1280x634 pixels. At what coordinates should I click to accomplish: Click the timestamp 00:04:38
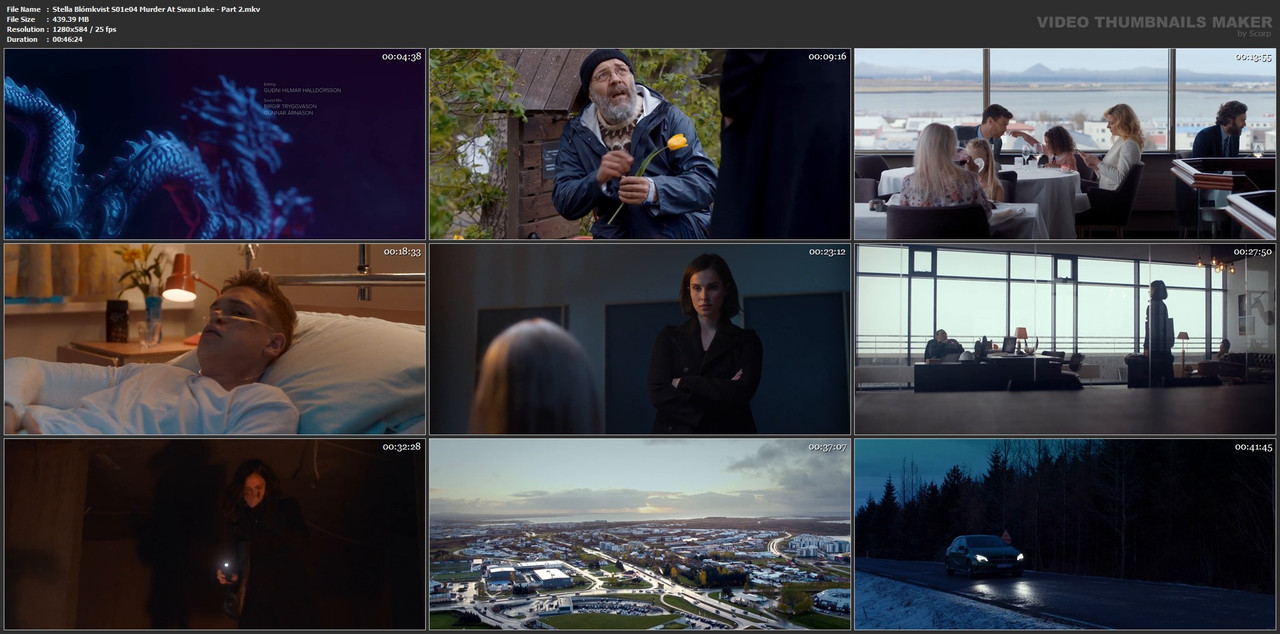click(x=401, y=57)
